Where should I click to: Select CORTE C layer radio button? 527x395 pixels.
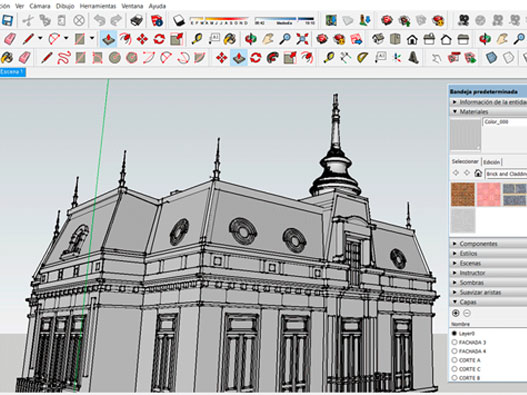tap(454, 369)
